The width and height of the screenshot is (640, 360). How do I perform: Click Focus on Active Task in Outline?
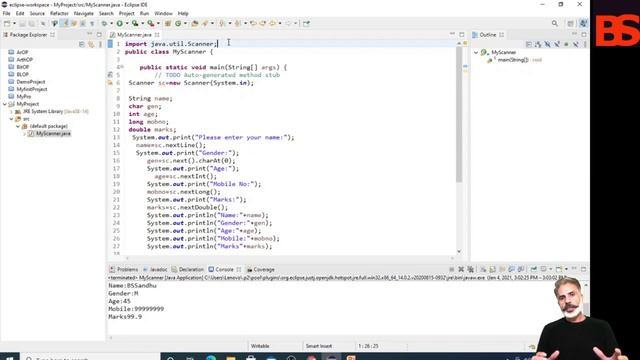(x=529, y=44)
